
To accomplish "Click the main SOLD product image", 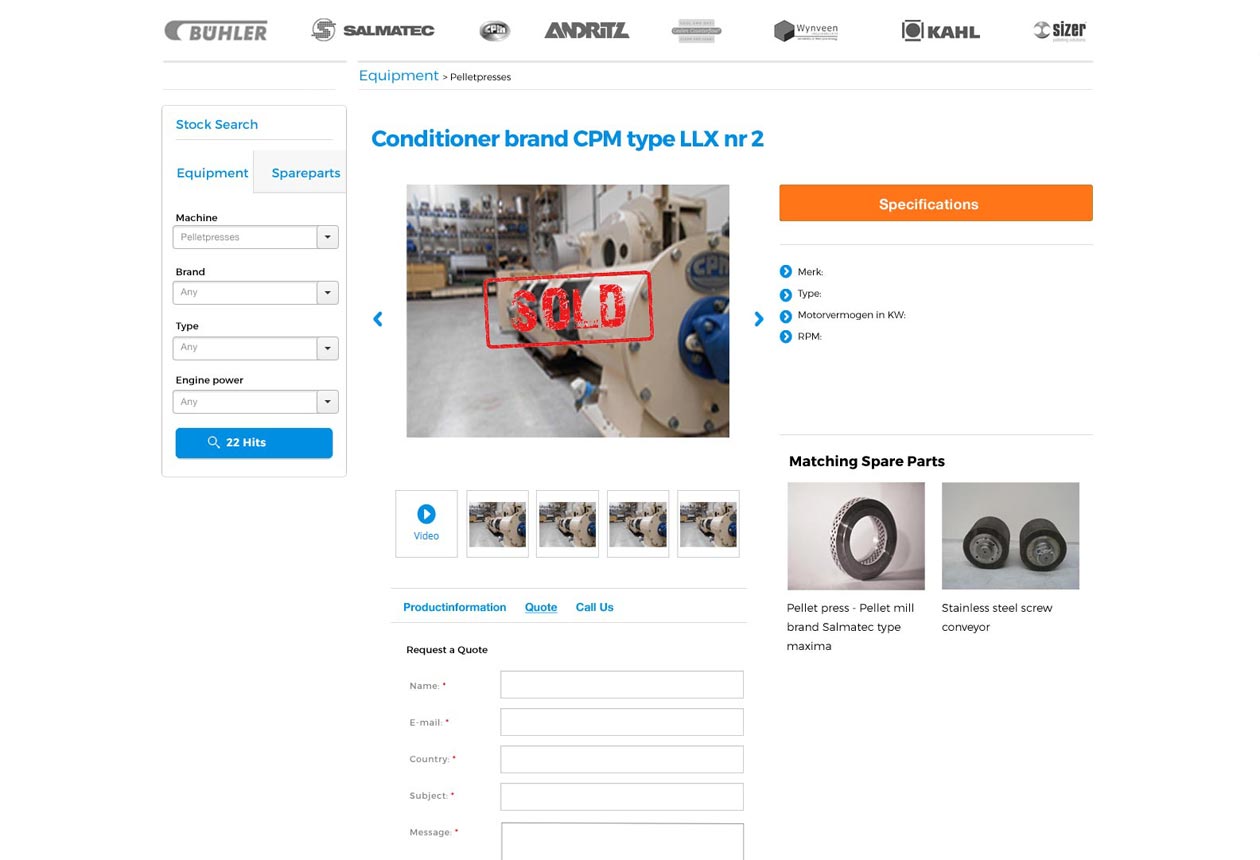I will (x=568, y=311).
